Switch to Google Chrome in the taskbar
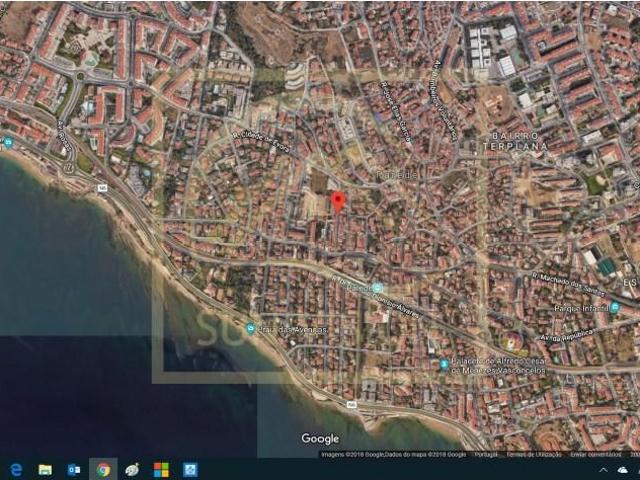The width and height of the screenshot is (640, 480). pos(103,469)
